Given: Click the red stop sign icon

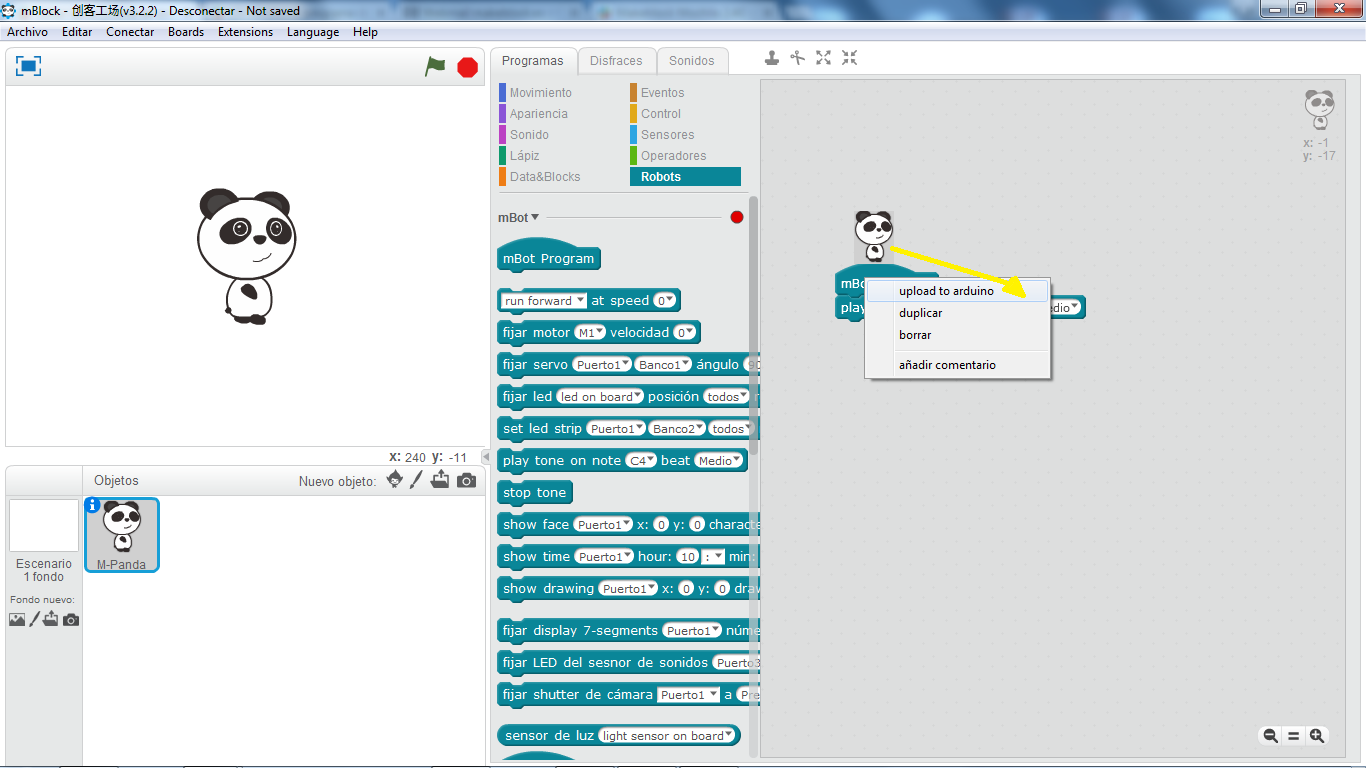Looking at the screenshot, I should pyautogui.click(x=467, y=67).
